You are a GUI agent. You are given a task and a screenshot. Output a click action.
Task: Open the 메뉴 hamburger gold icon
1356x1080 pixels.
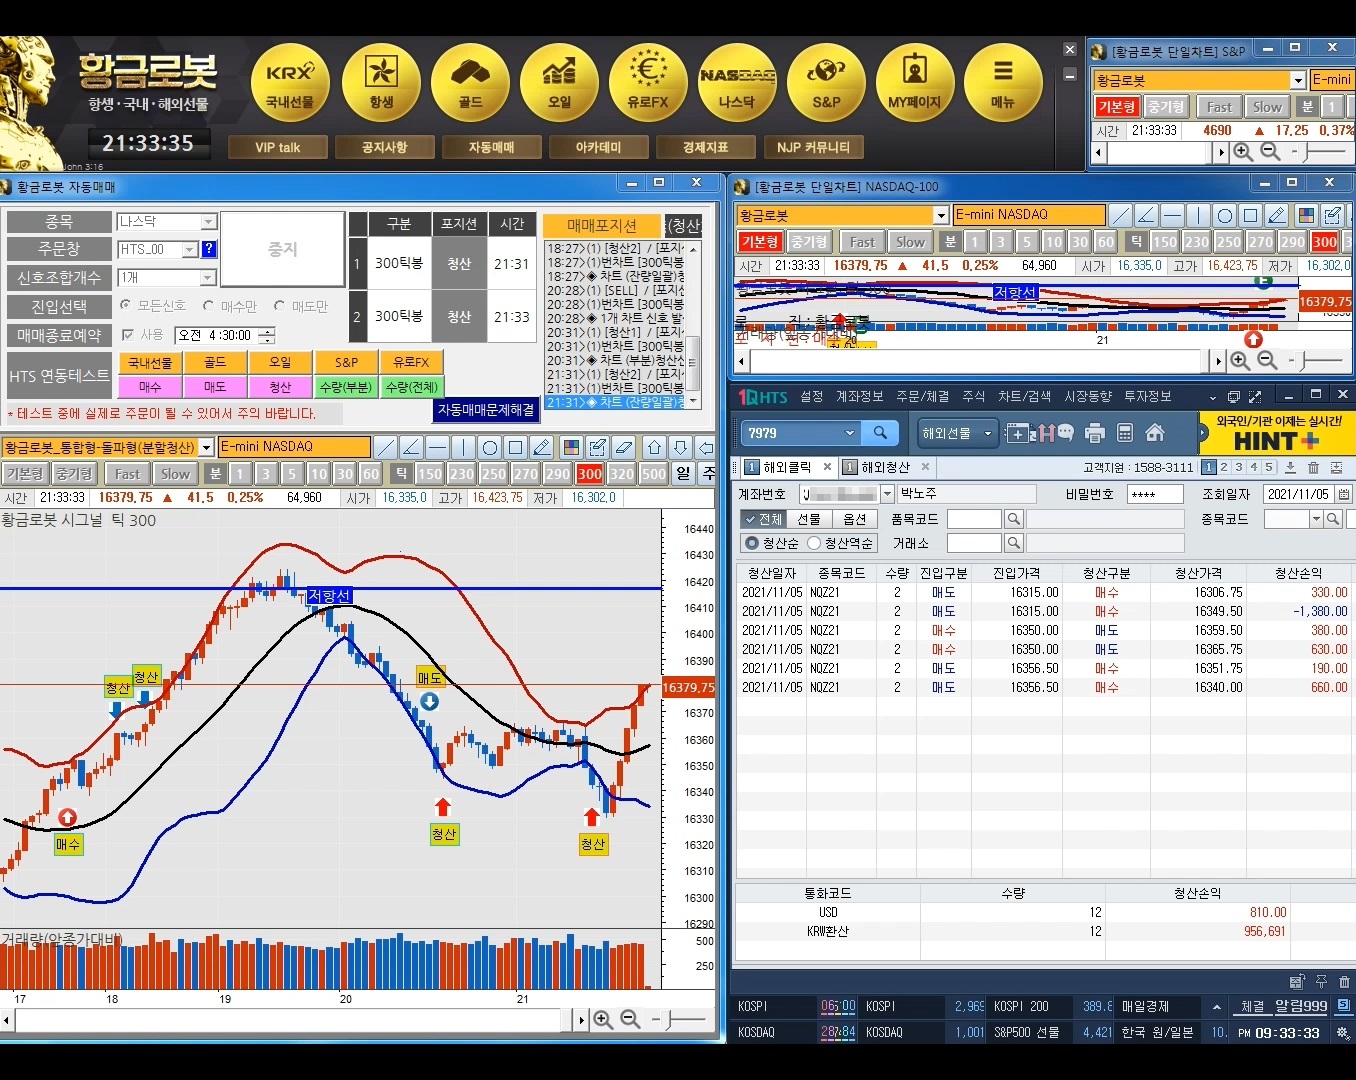click(x=1003, y=84)
